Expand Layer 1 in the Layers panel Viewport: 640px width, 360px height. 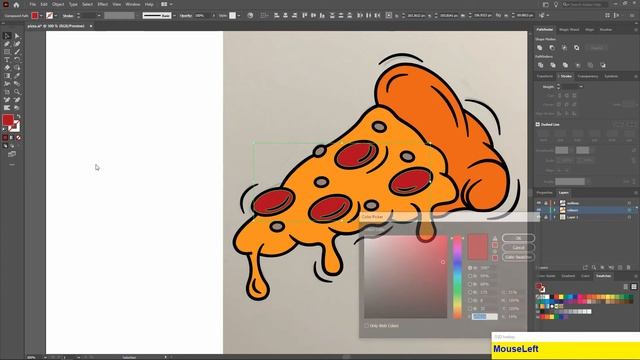tap(554, 218)
